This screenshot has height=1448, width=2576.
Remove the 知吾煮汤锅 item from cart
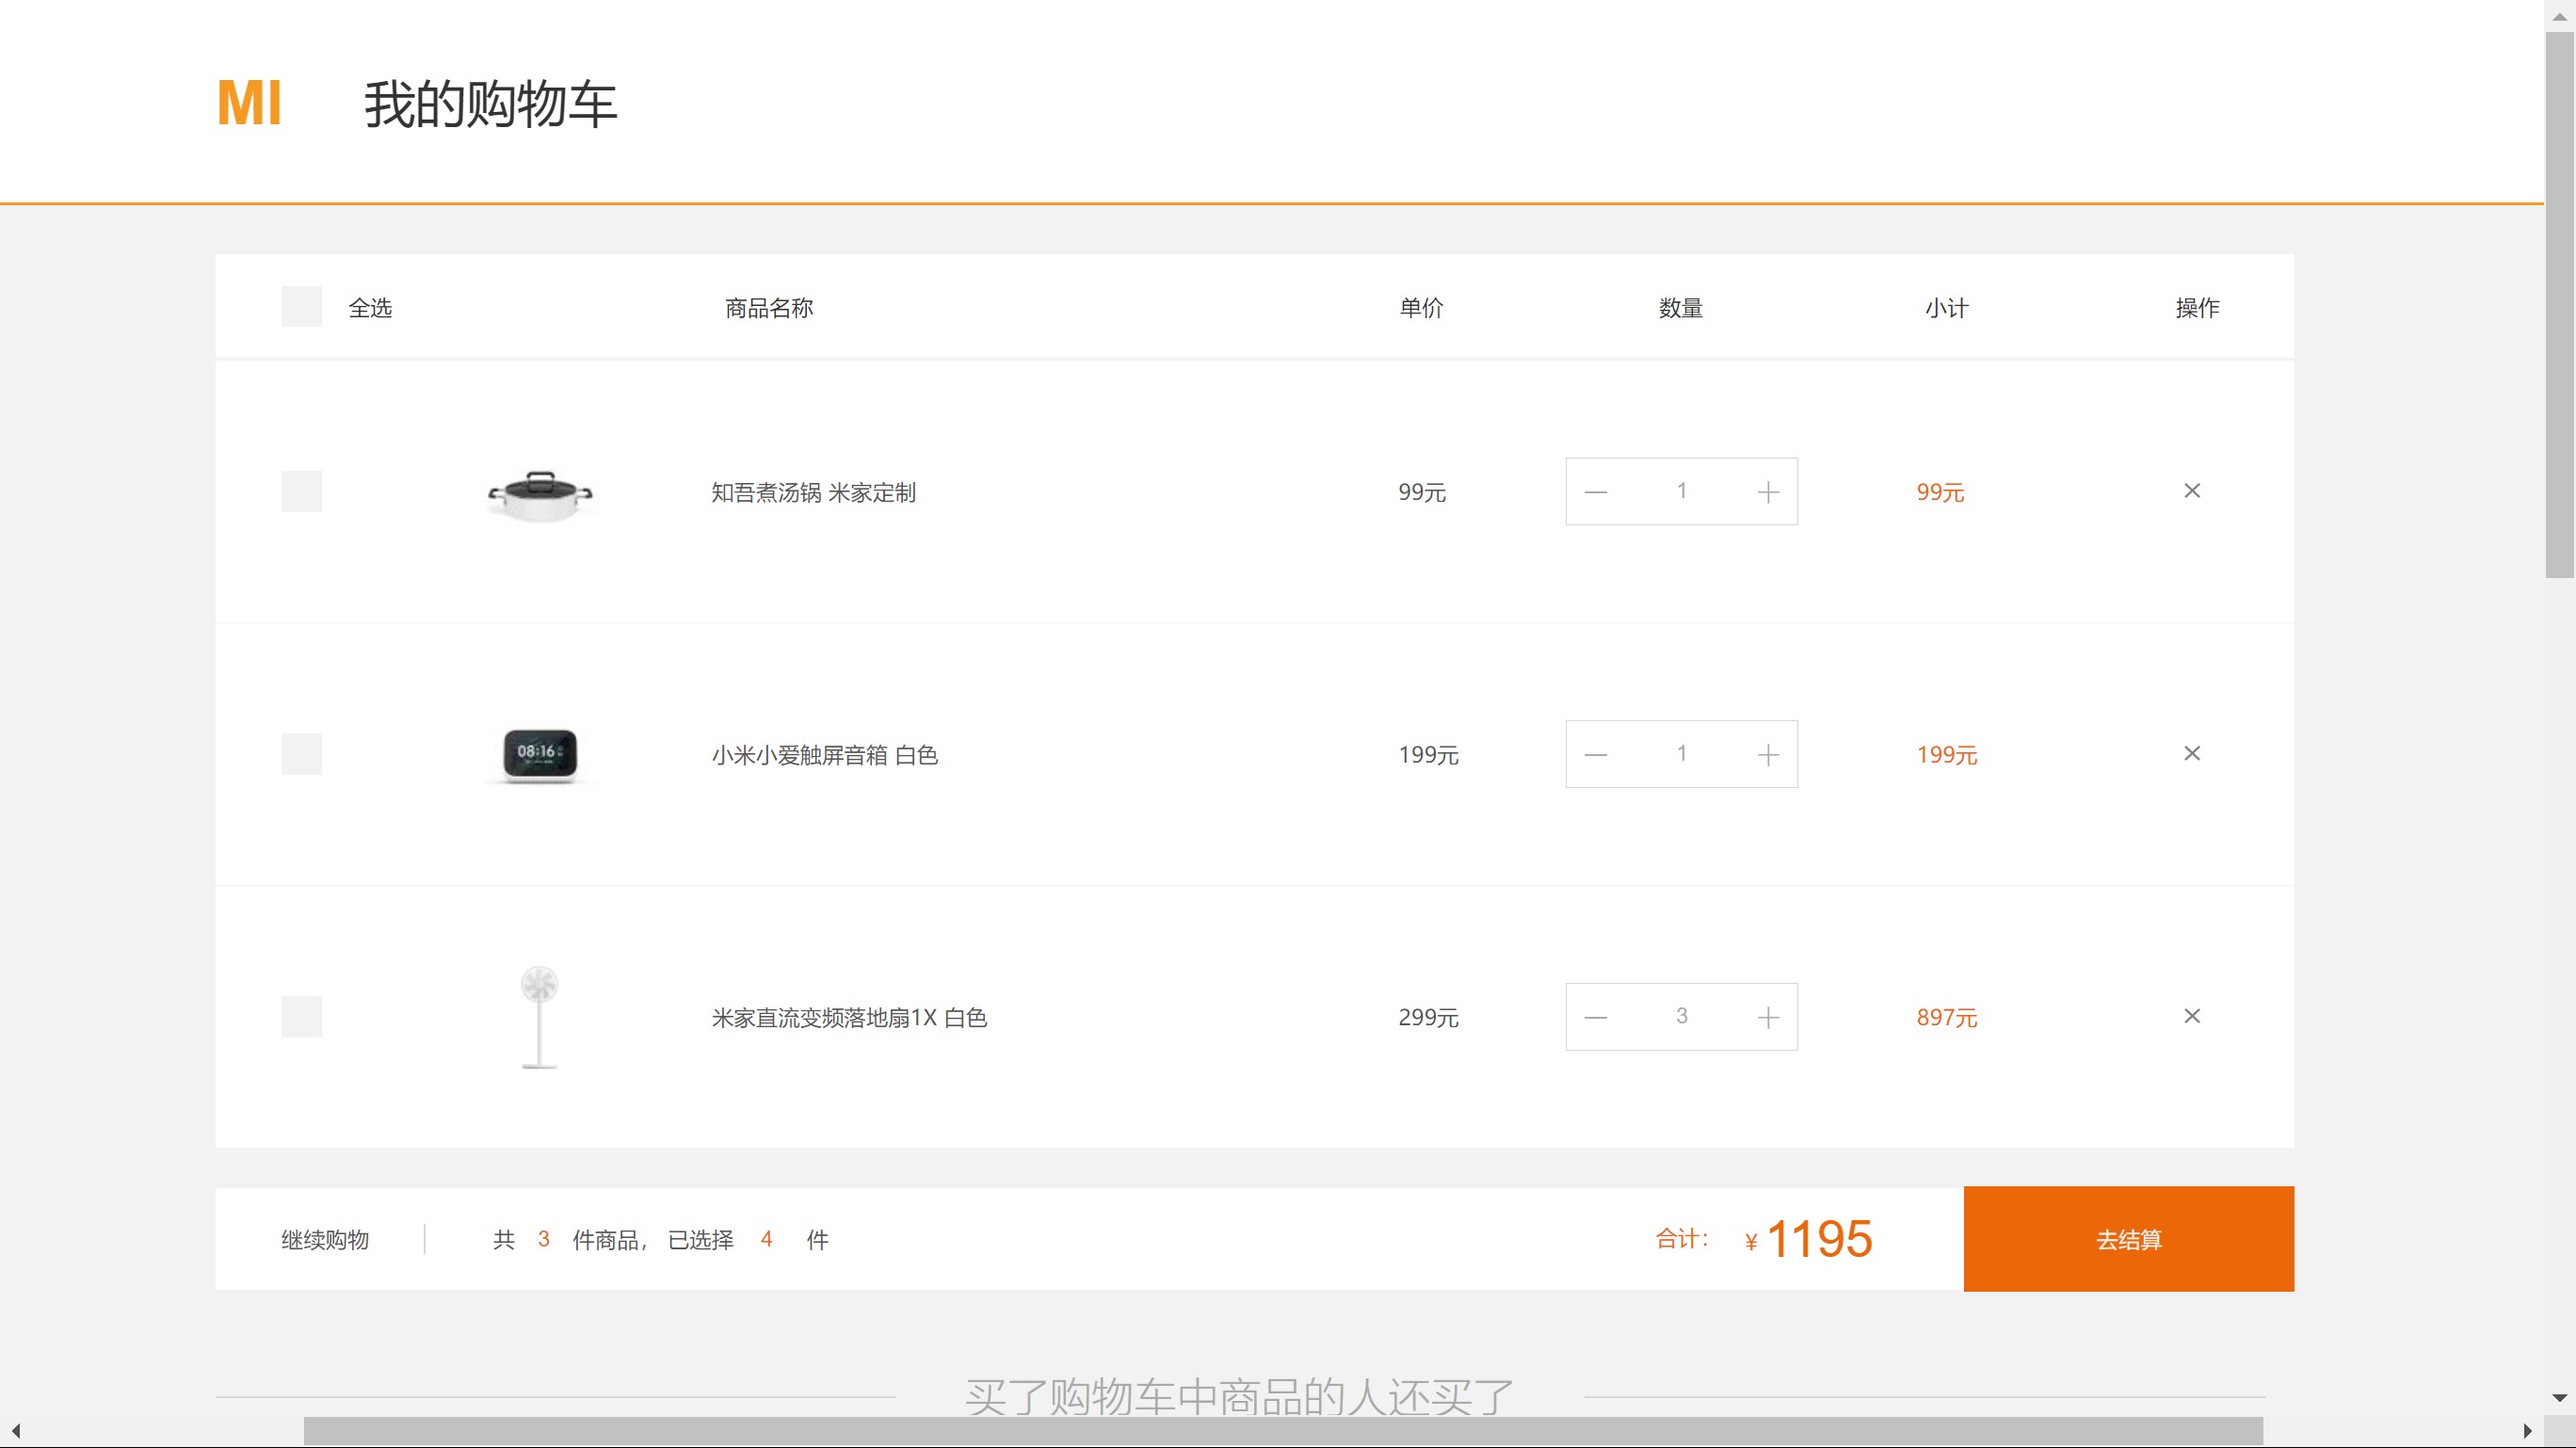[x=2191, y=491]
